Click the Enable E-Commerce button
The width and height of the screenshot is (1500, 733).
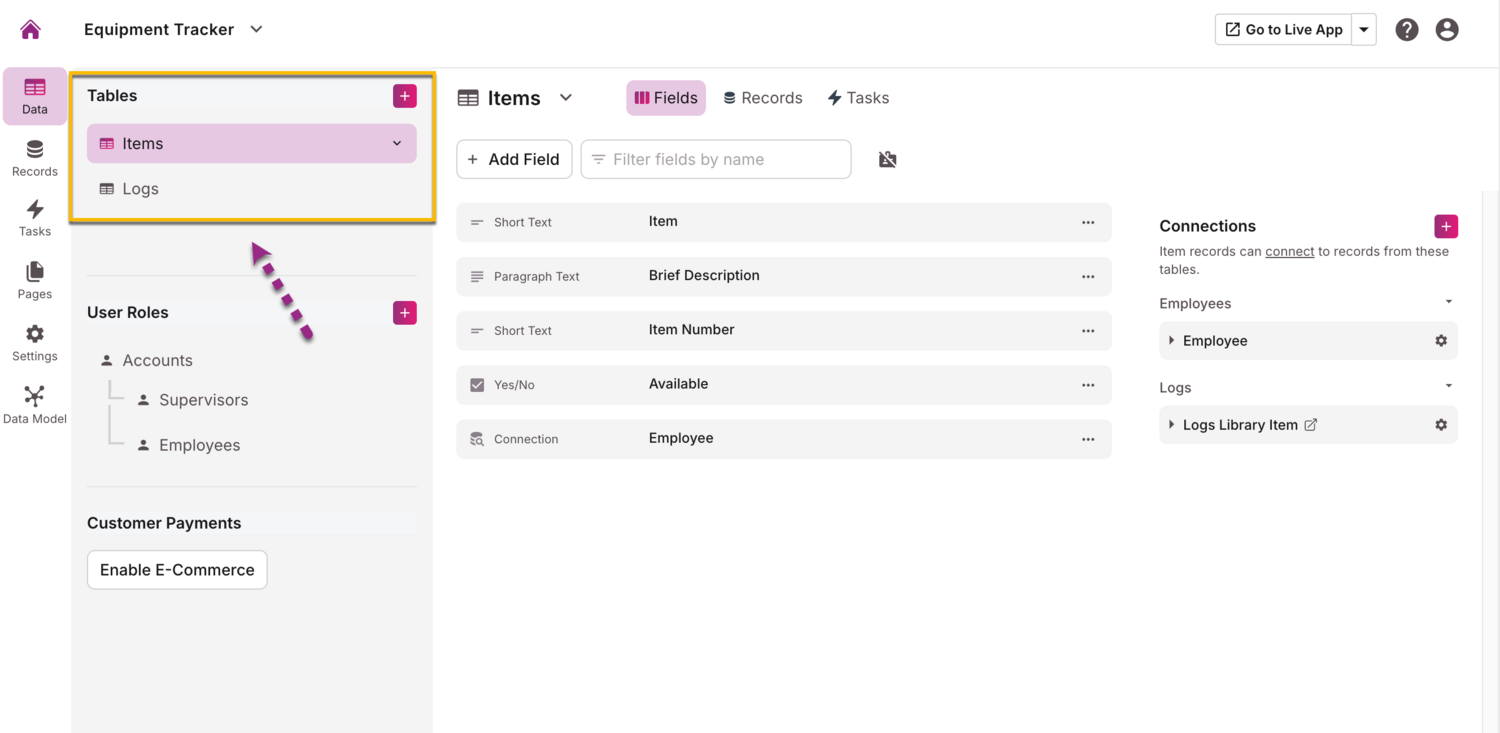coord(177,570)
